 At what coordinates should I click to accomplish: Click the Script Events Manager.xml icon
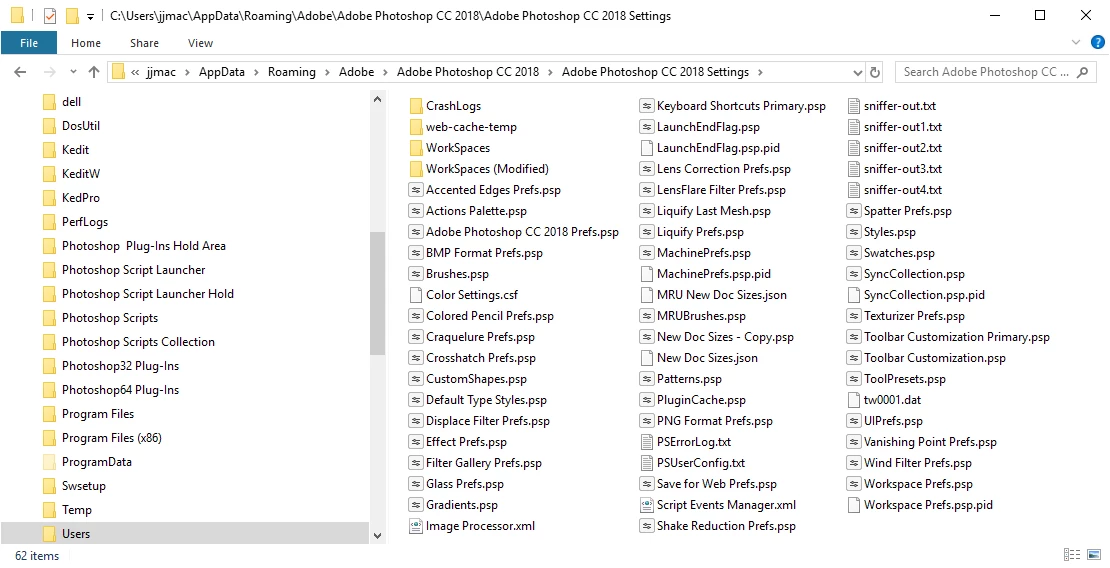pos(646,505)
